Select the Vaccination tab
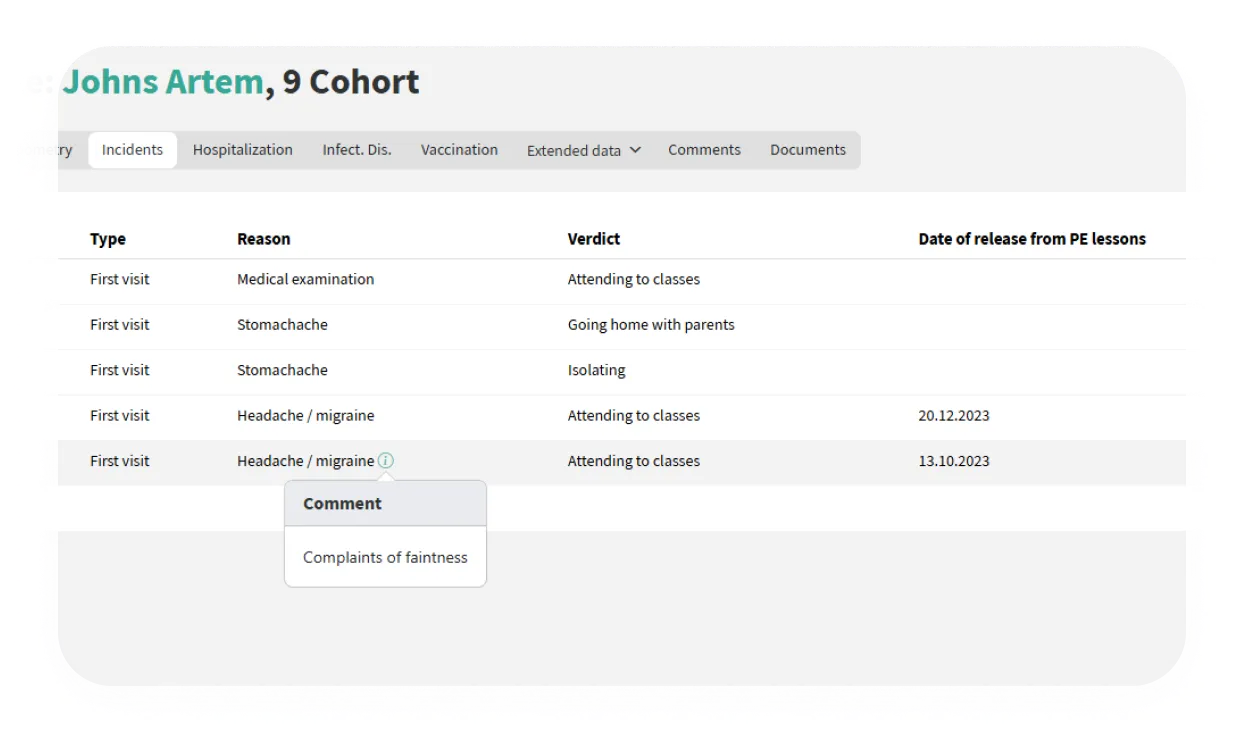Image resolution: width=1242 pixels, height=753 pixels. click(459, 150)
